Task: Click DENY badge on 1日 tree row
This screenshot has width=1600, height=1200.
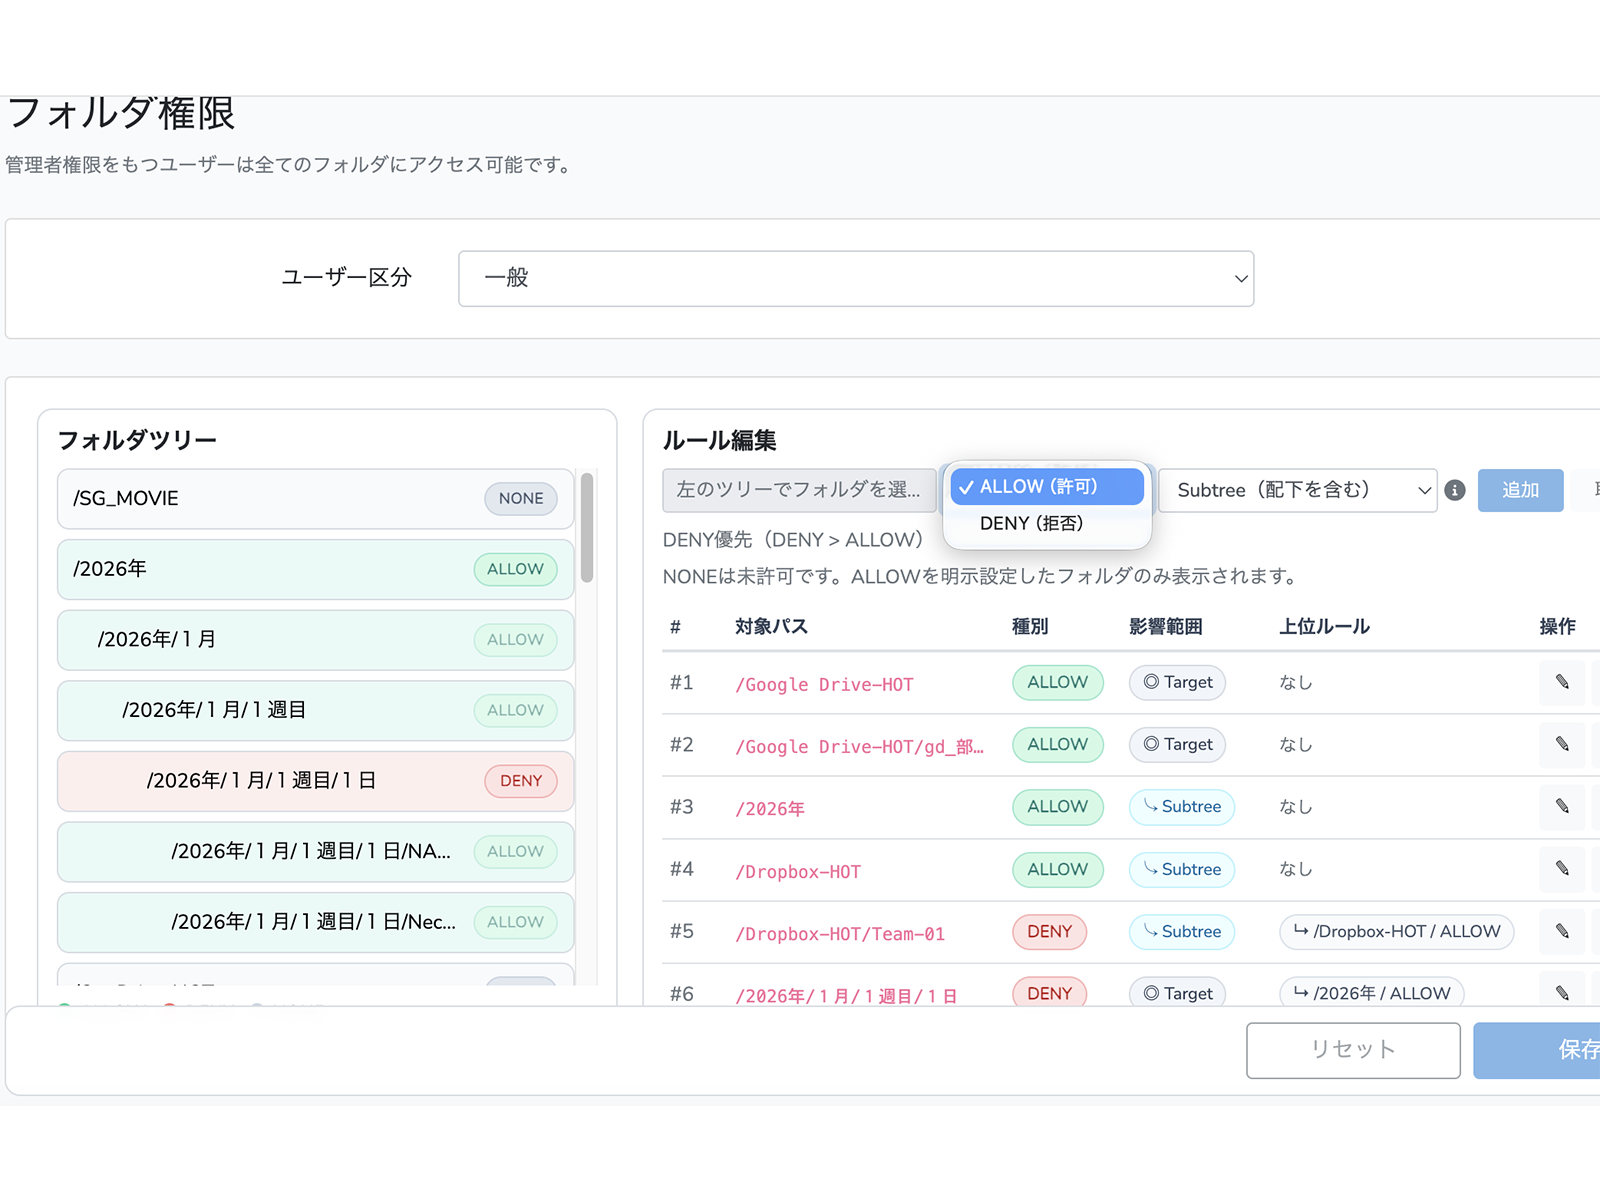Action: pyautogui.click(x=521, y=781)
